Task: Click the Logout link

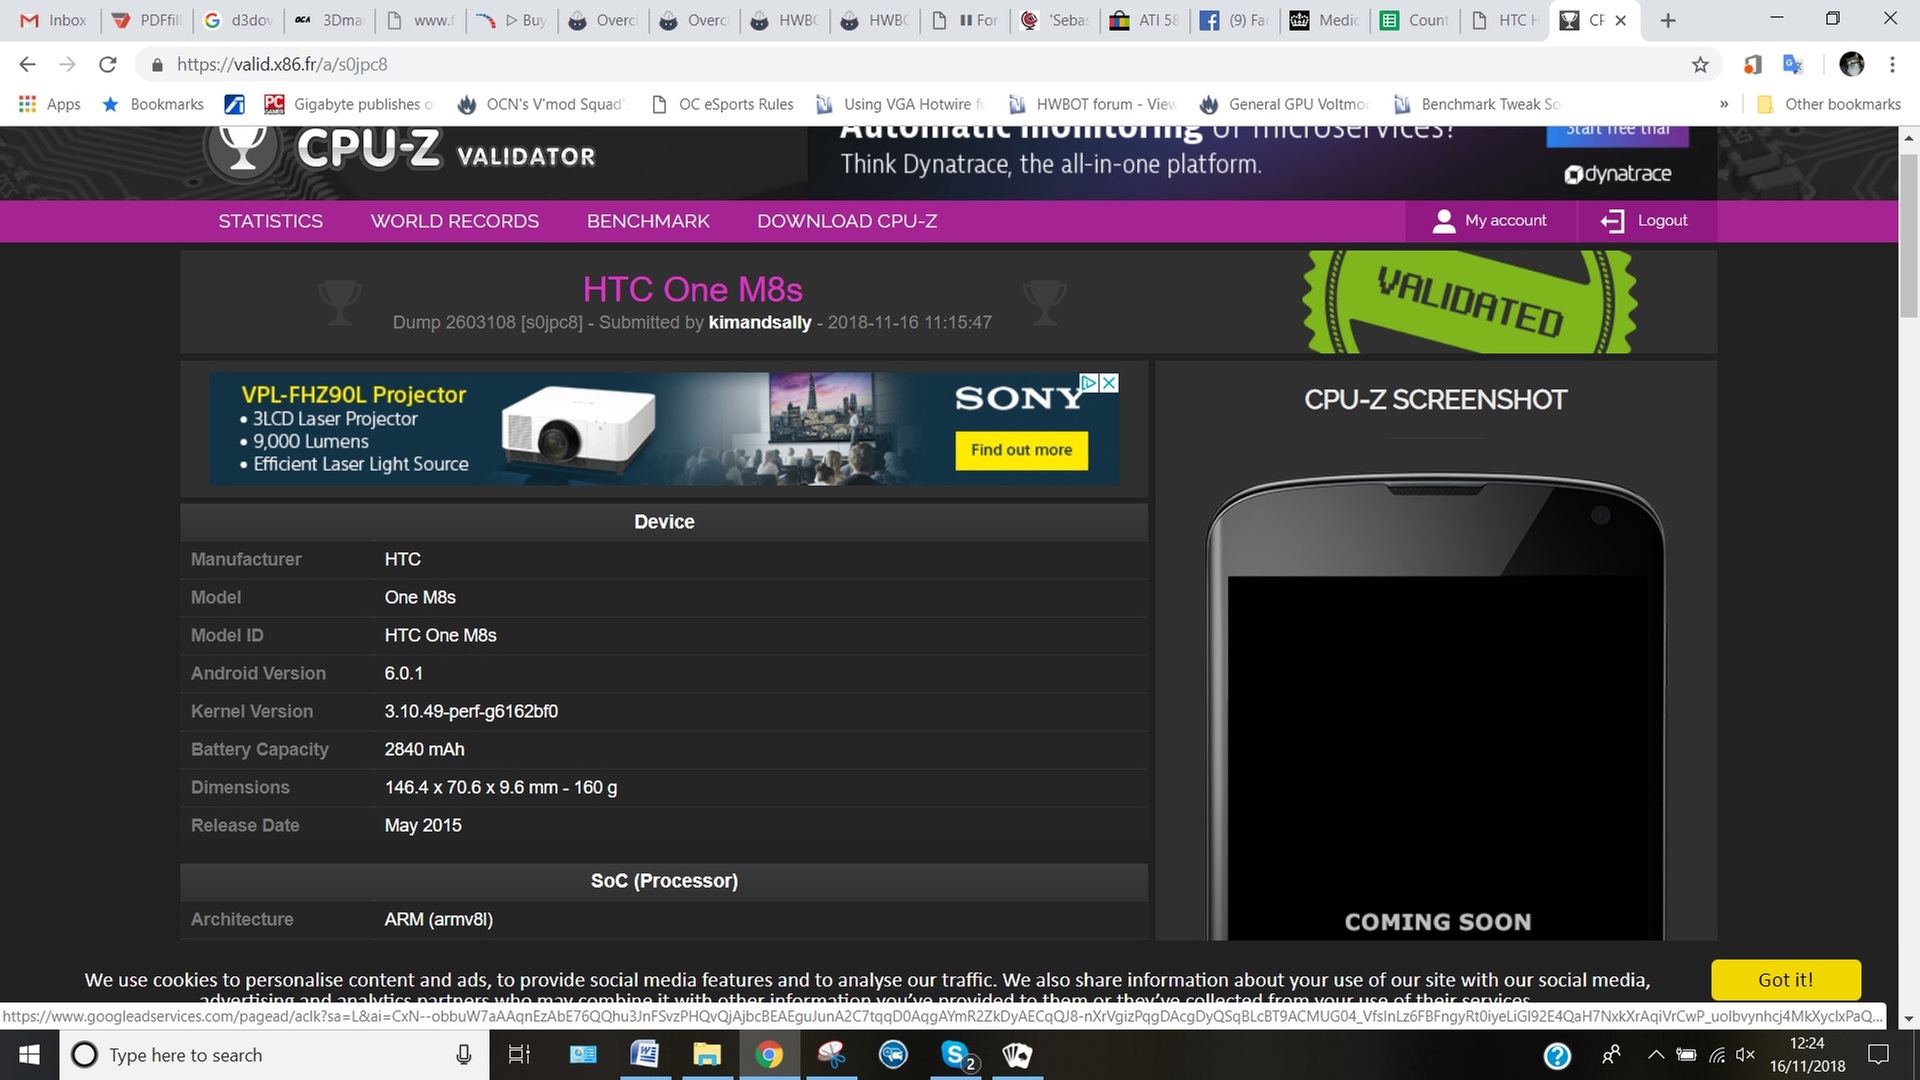Action: click(1645, 221)
